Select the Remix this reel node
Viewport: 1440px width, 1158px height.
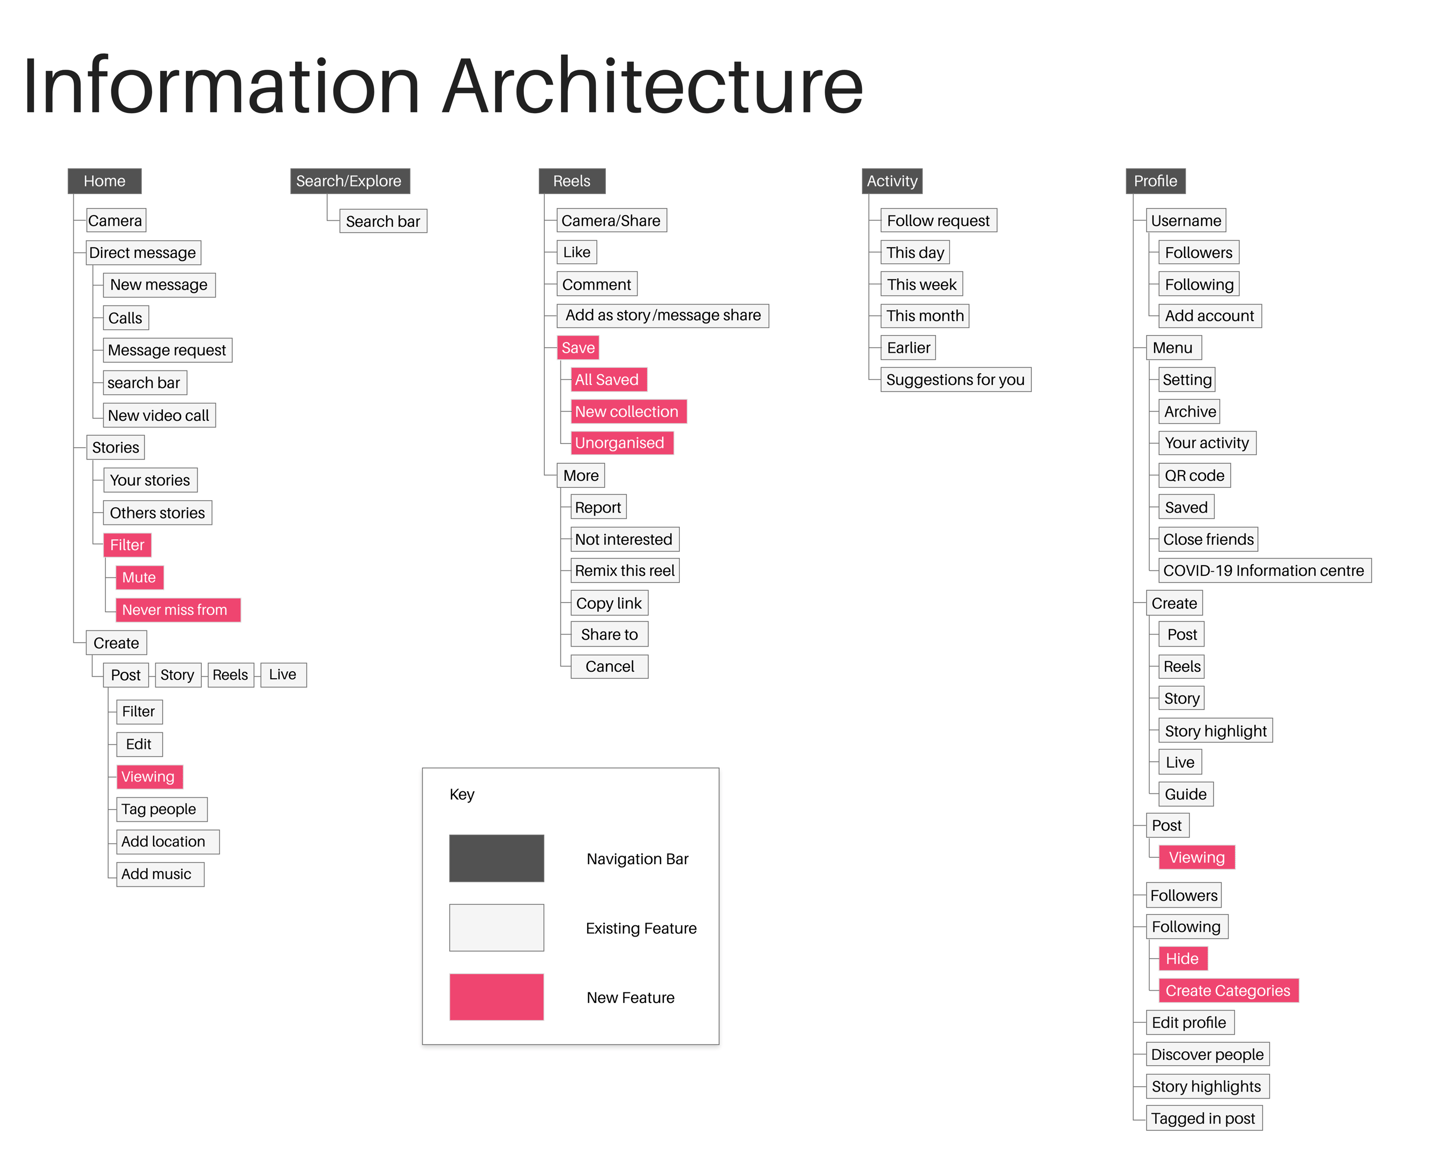pos(625,571)
